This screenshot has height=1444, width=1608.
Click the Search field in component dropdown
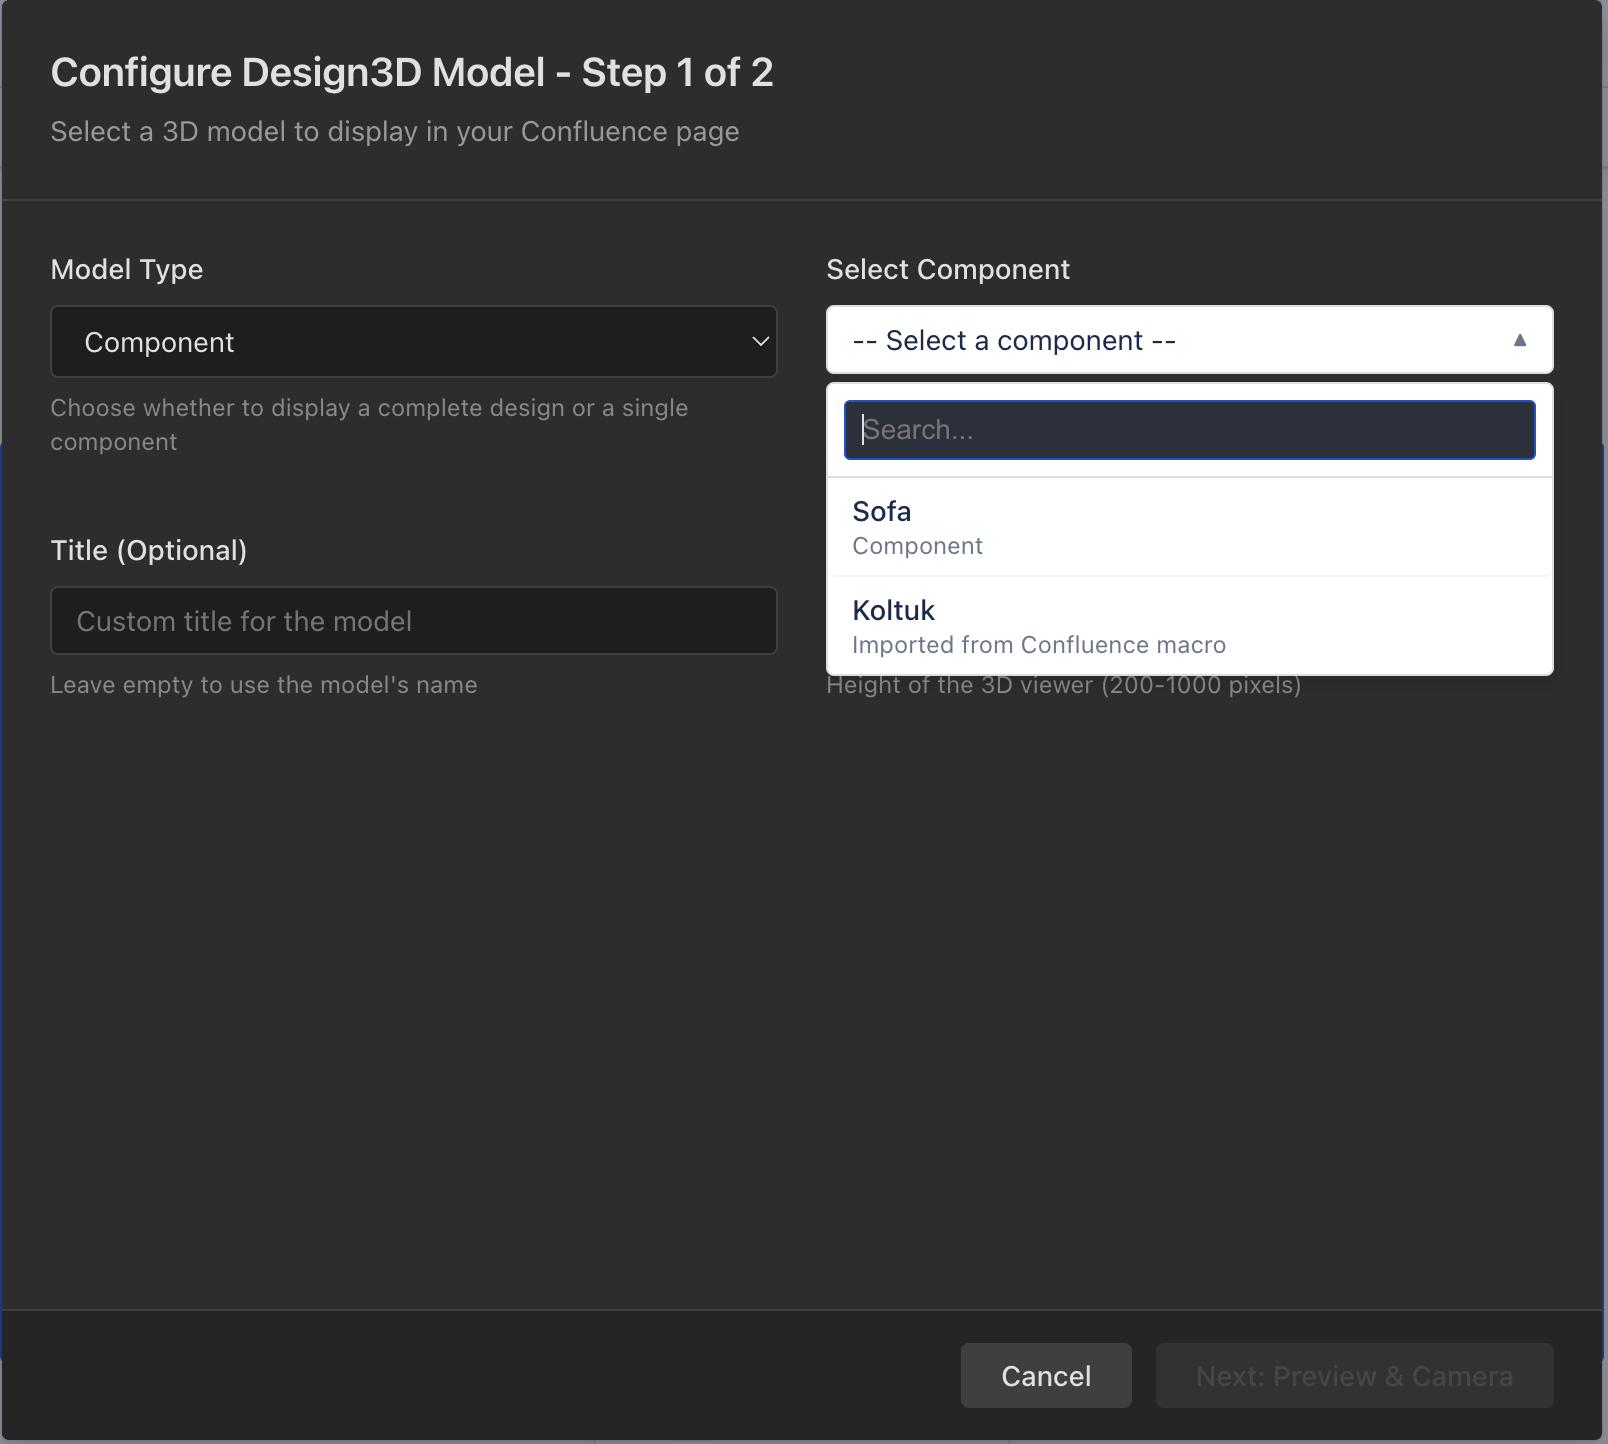[x=1188, y=429]
